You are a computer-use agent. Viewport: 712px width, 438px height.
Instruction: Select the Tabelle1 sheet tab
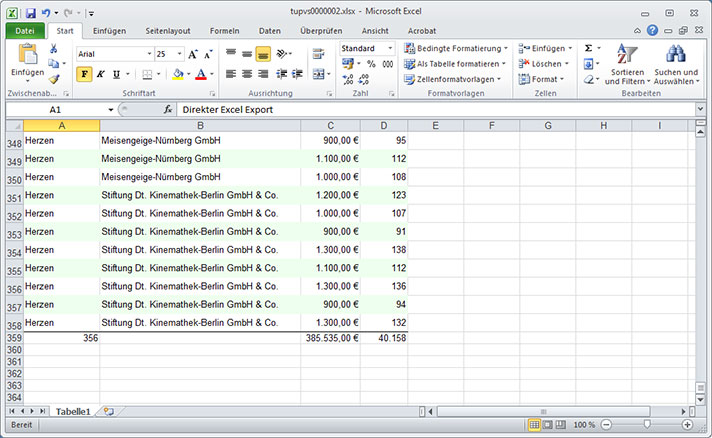click(73, 411)
